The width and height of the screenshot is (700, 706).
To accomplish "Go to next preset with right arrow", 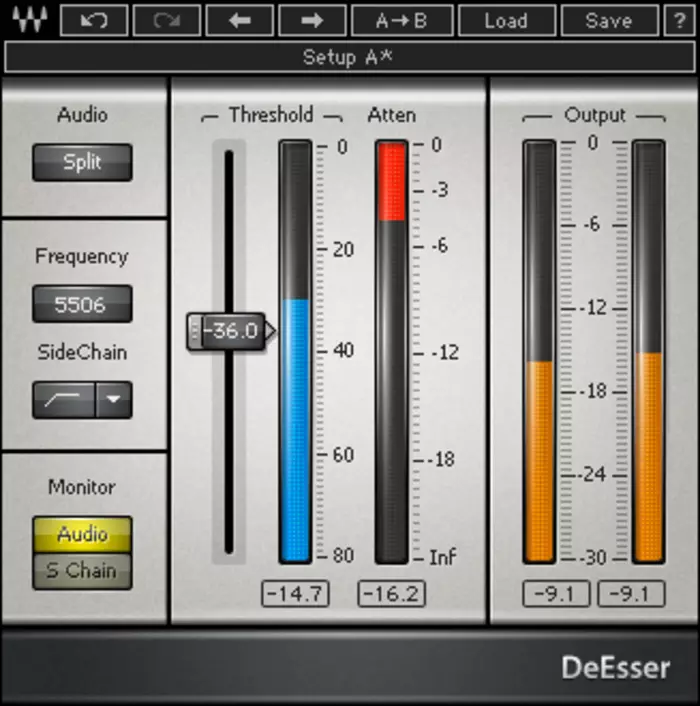I will point(311,19).
